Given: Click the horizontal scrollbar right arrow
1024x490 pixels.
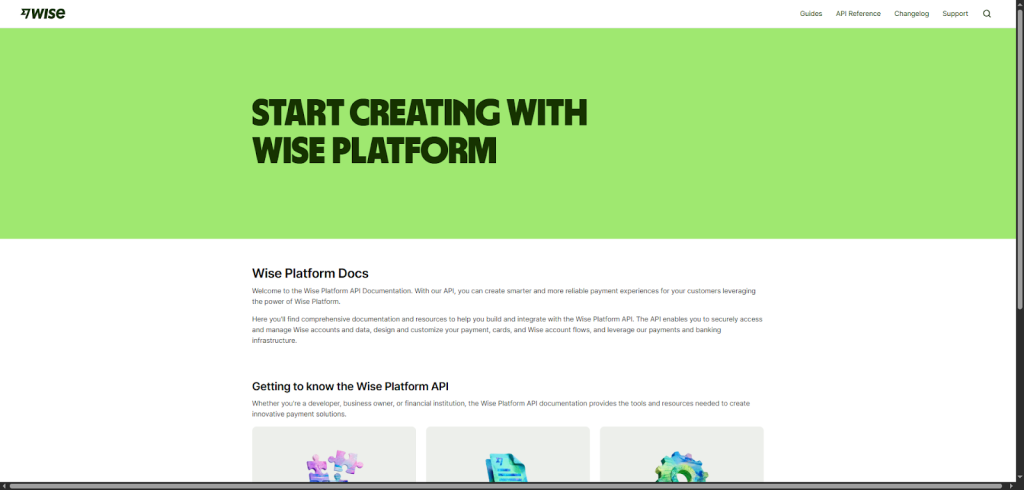Looking at the screenshot, I should [x=1019, y=486].
